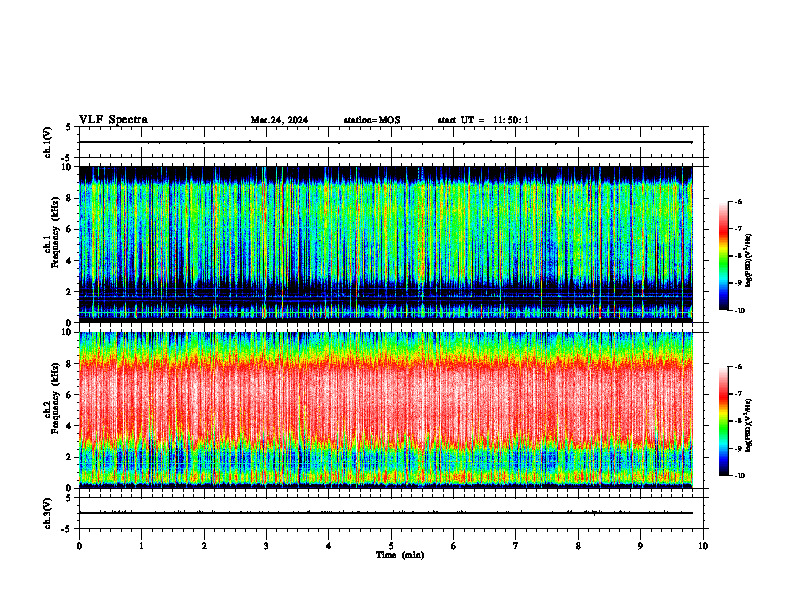This screenshot has width=792, height=612.
Task: Click time axis tick label "2"
Action: (204, 546)
